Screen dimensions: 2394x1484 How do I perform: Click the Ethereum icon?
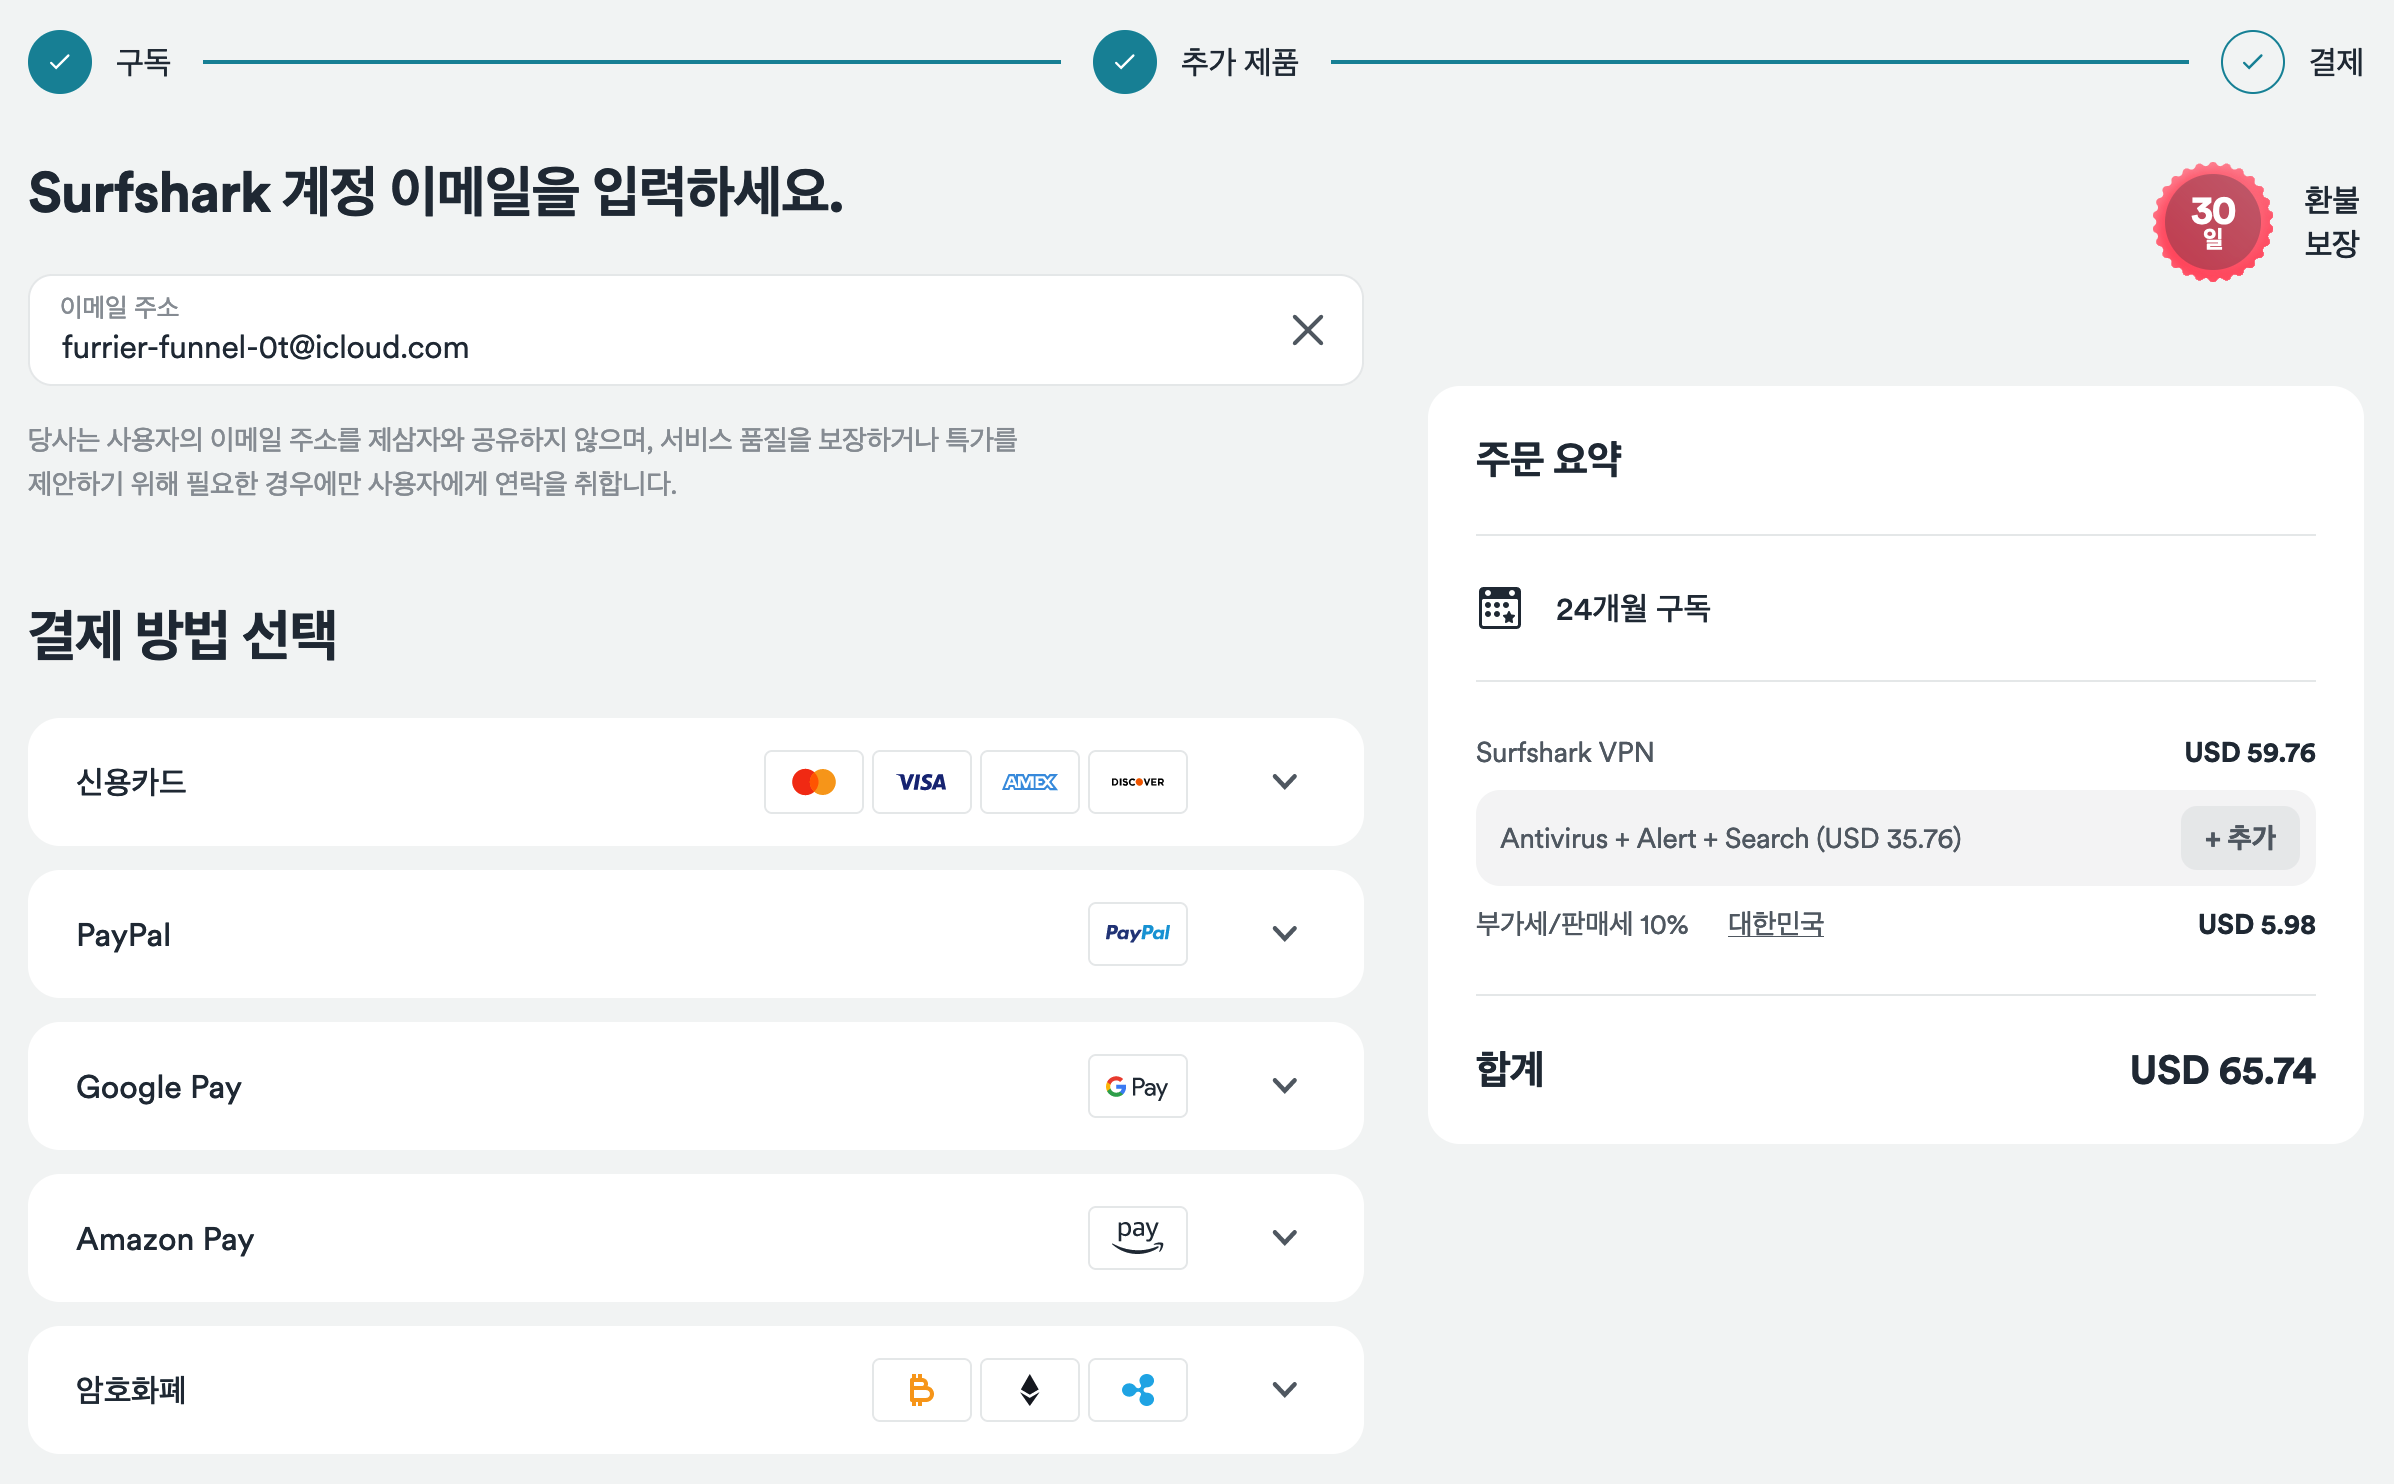[x=1029, y=1390]
